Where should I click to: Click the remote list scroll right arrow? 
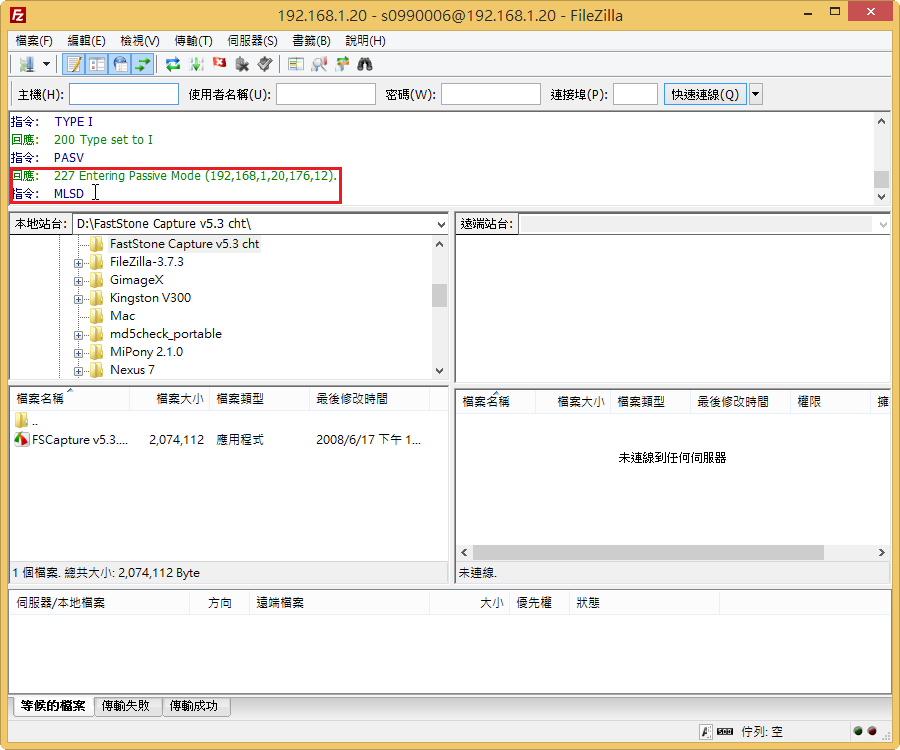882,553
